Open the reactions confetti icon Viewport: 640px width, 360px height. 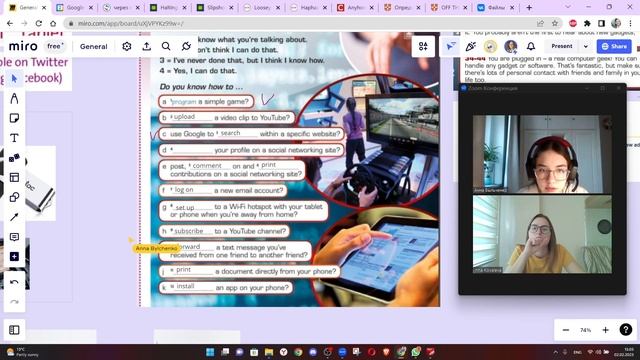(x=471, y=47)
